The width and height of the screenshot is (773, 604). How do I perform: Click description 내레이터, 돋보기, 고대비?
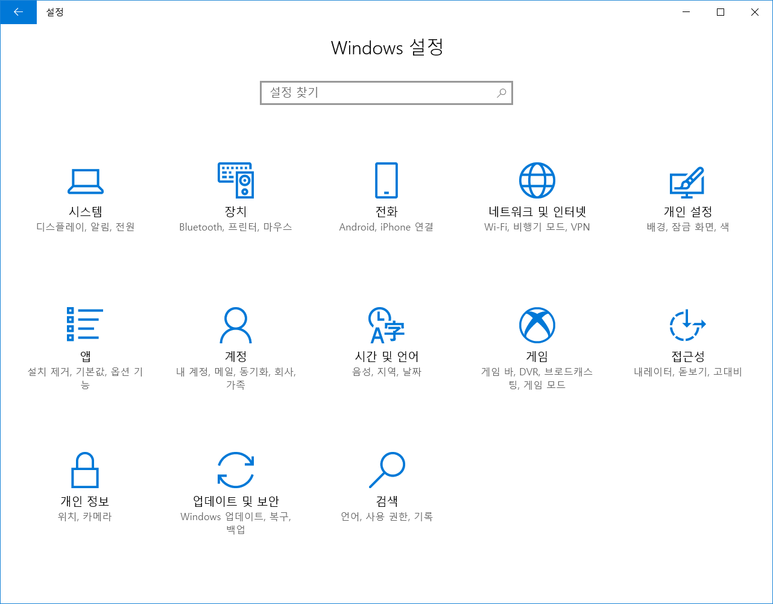687,372
